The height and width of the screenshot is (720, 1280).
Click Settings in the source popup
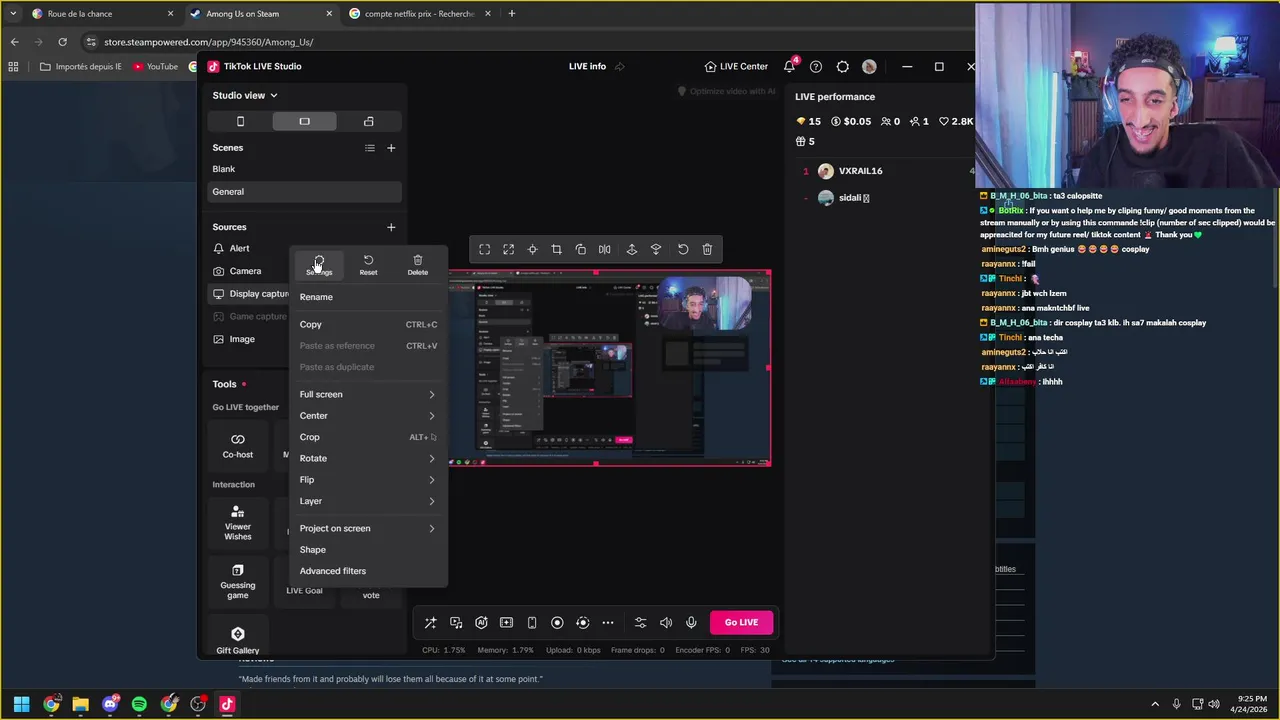click(319, 265)
